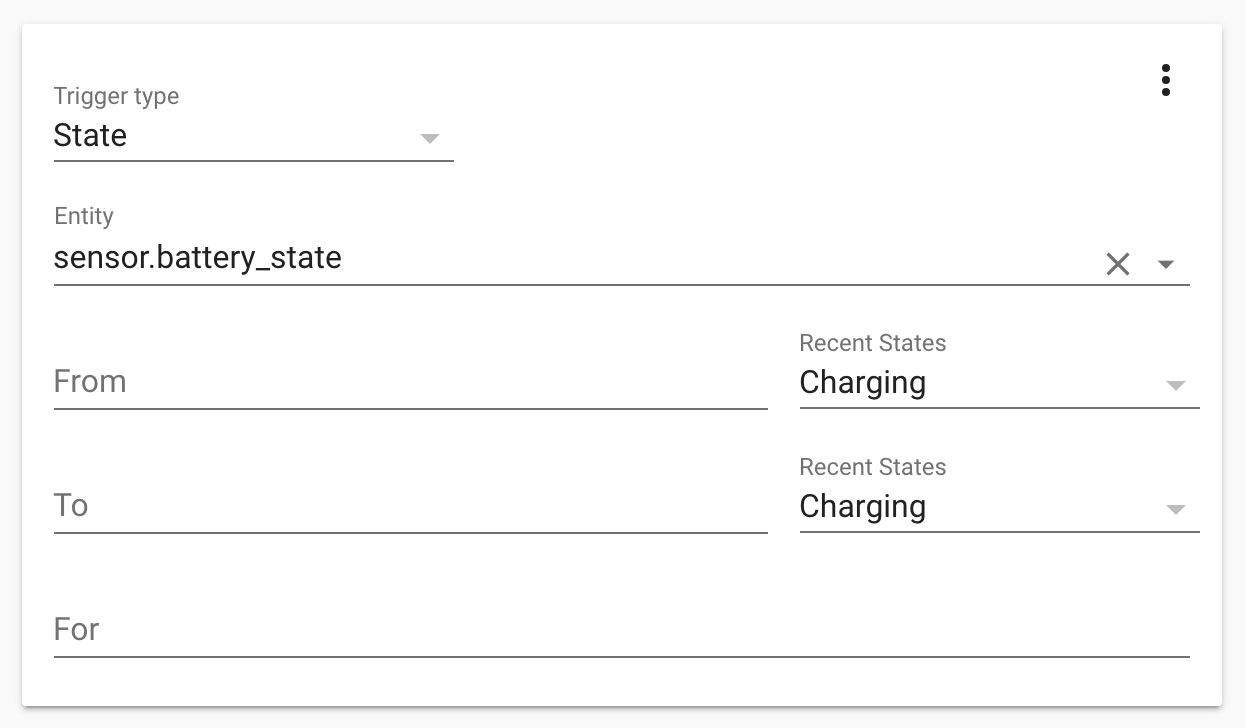This screenshot has height=728, width=1246.
Task: Select the sensor.battery_state entity text
Action: pos(198,258)
